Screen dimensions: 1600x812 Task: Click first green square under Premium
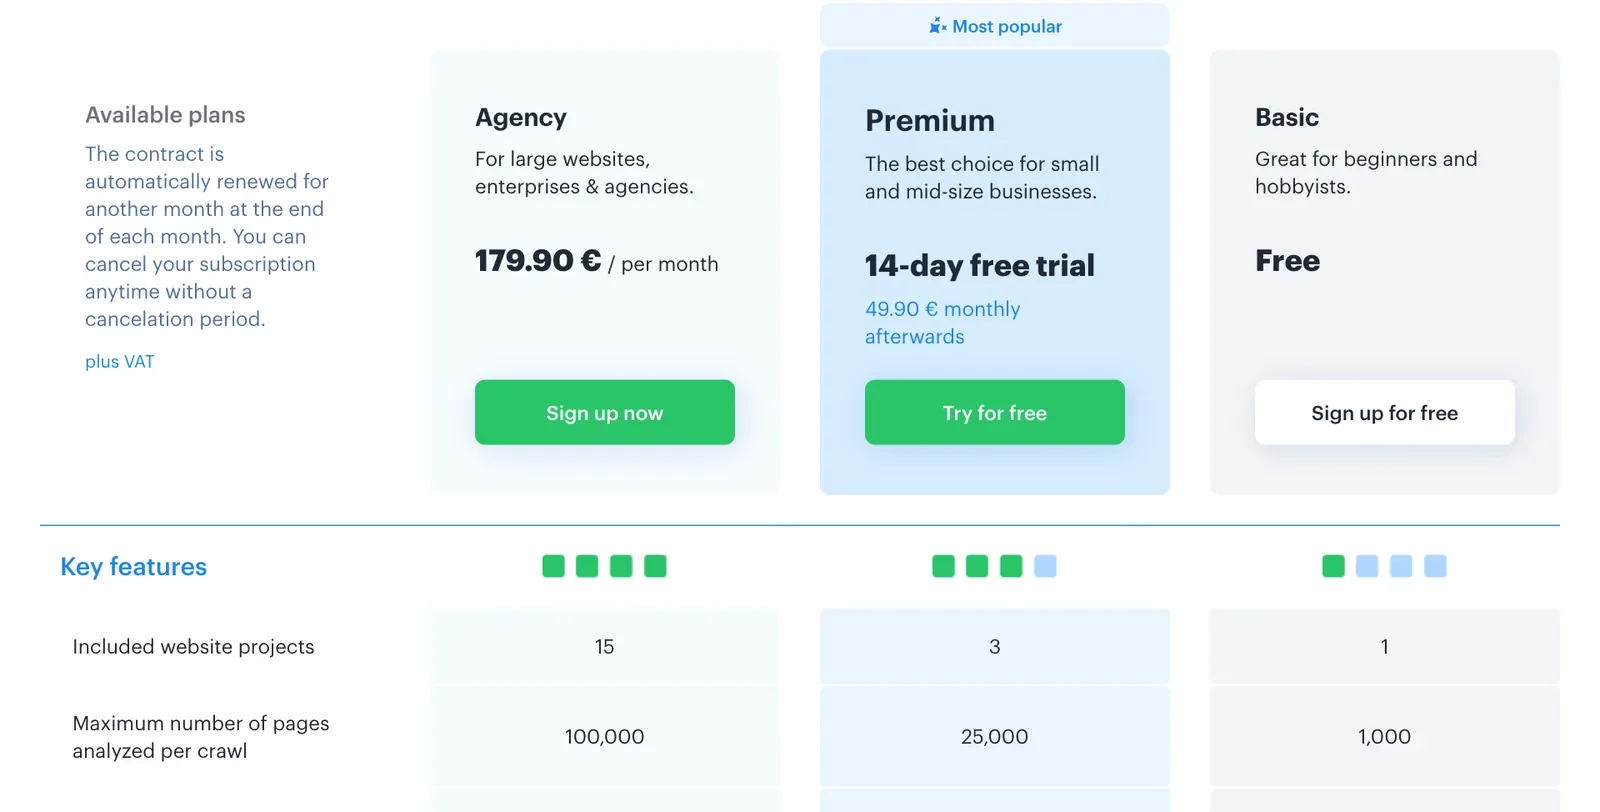click(943, 566)
